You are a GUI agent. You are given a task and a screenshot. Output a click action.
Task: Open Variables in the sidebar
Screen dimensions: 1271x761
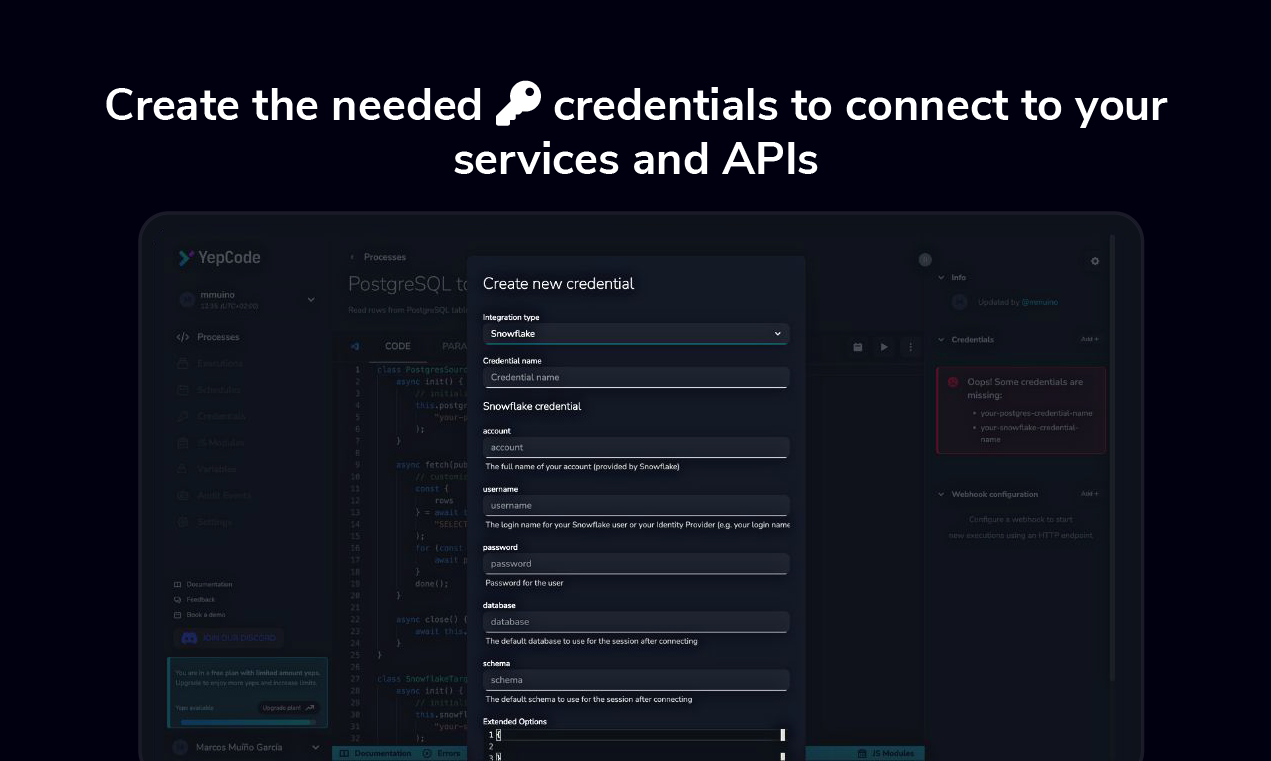coord(208,469)
